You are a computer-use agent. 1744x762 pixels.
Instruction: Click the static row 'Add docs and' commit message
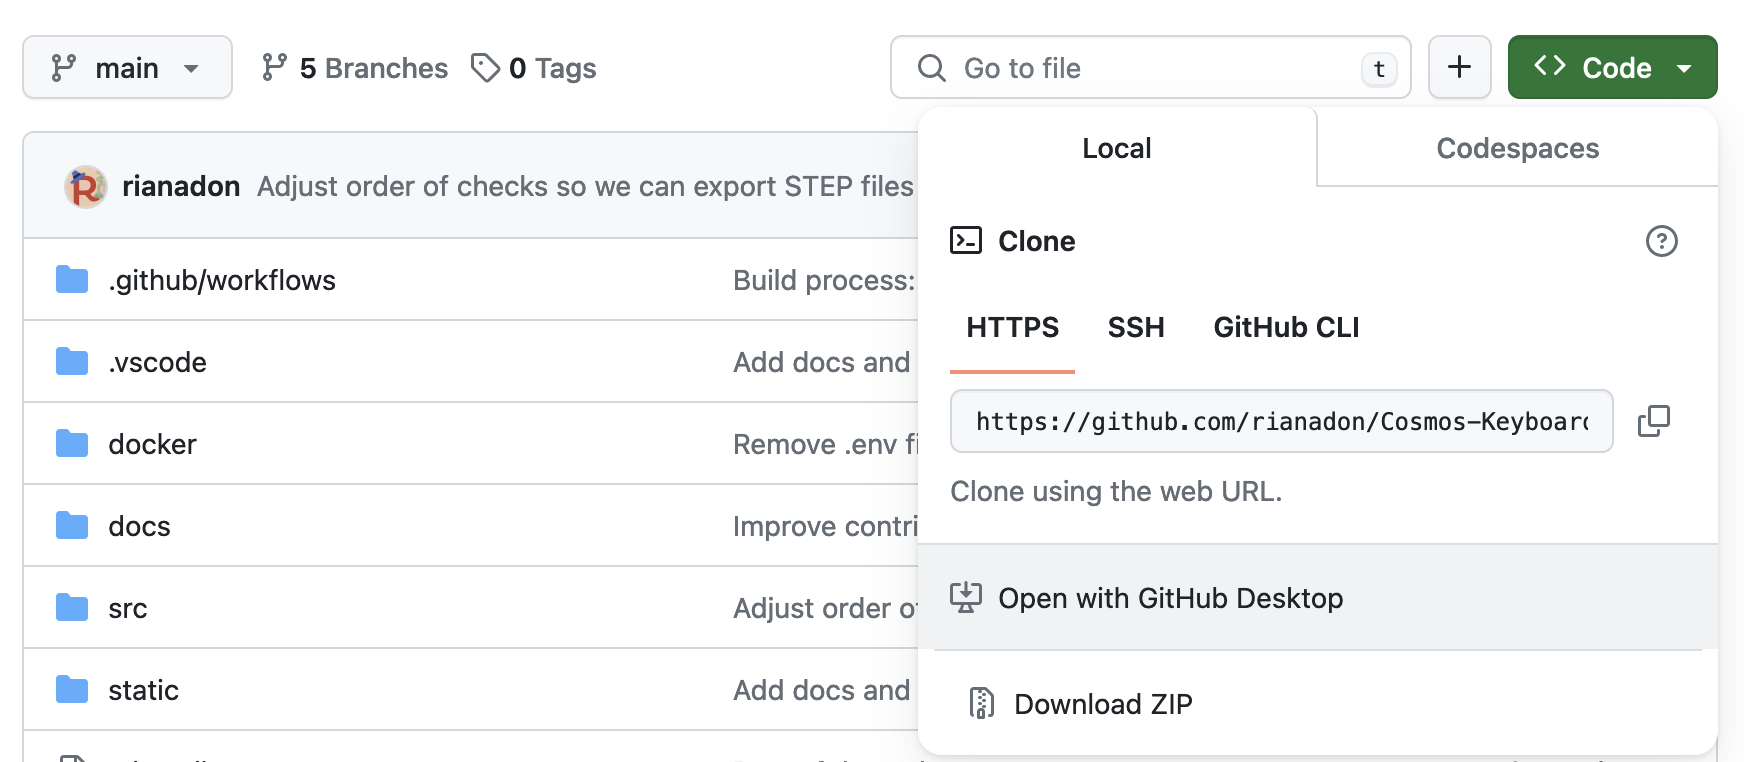tap(822, 690)
